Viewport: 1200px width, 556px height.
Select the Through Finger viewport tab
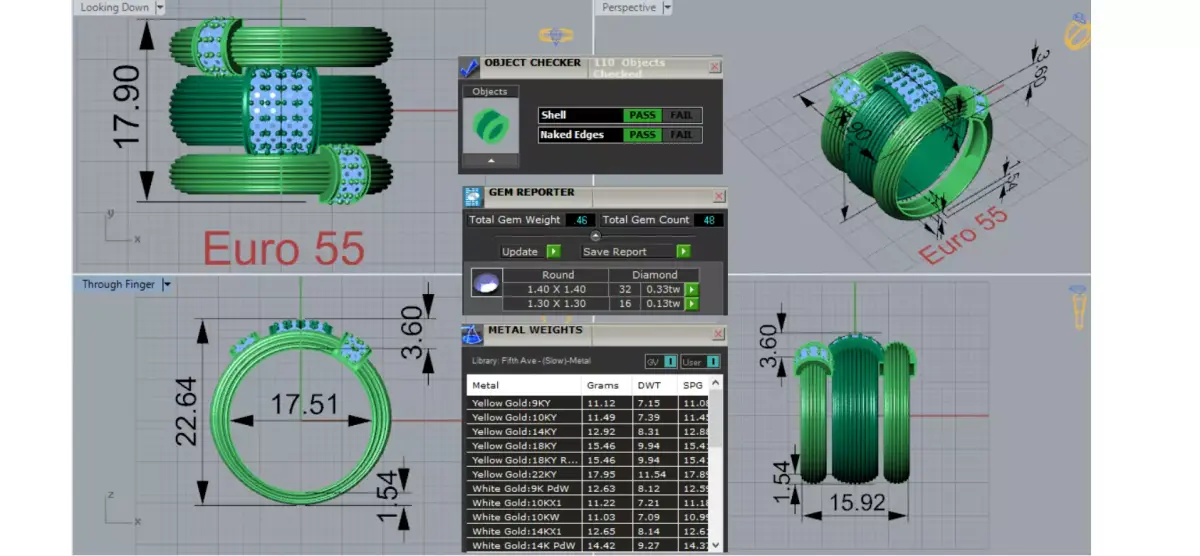[118, 285]
